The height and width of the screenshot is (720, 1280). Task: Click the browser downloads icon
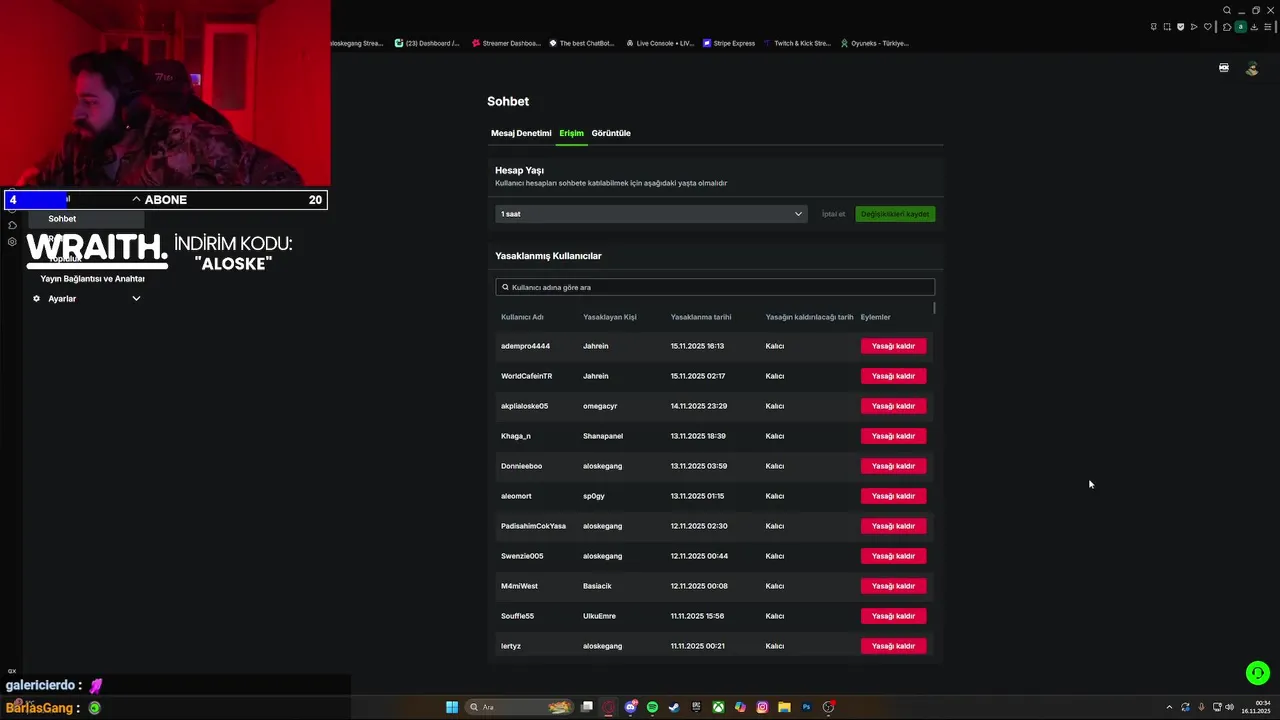1254,27
